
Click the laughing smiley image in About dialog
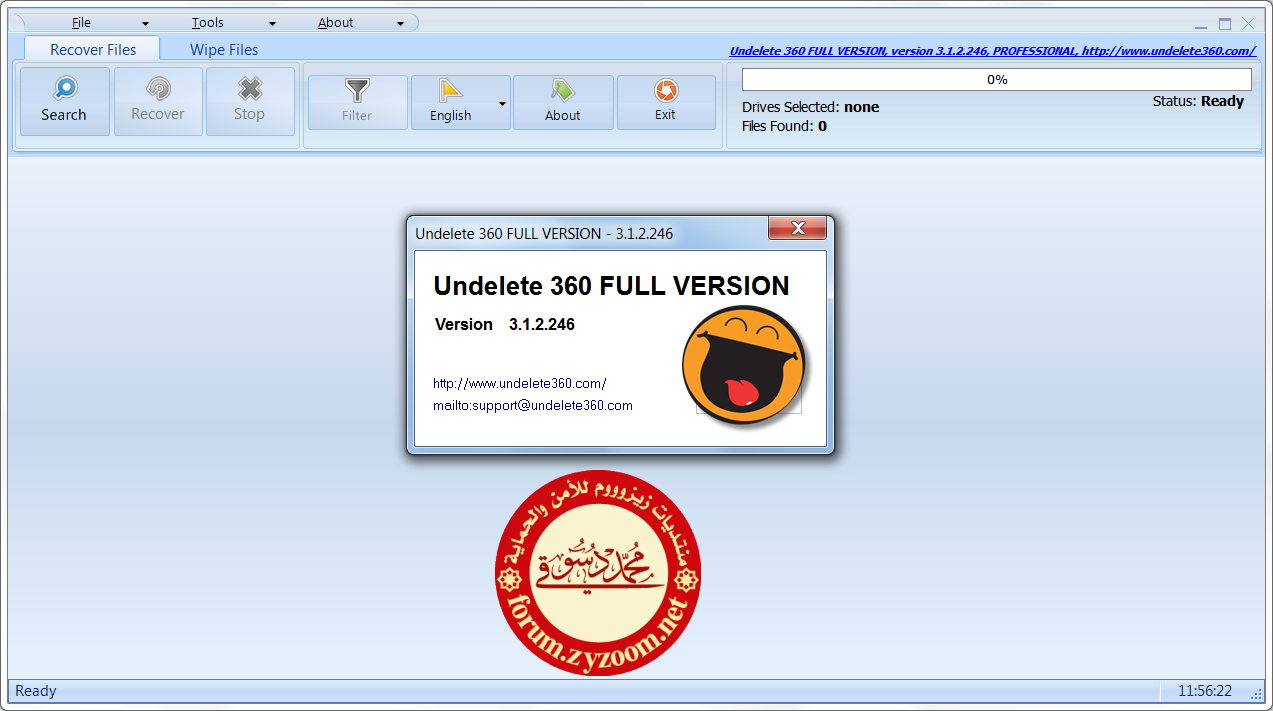click(x=745, y=364)
